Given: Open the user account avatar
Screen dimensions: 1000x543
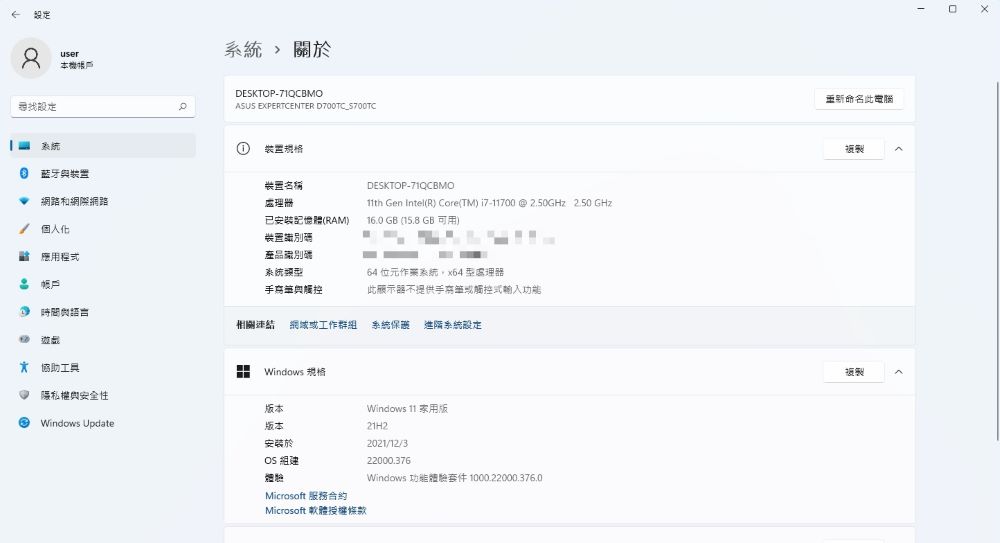Looking at the screenshot, I should click(31, 58).
